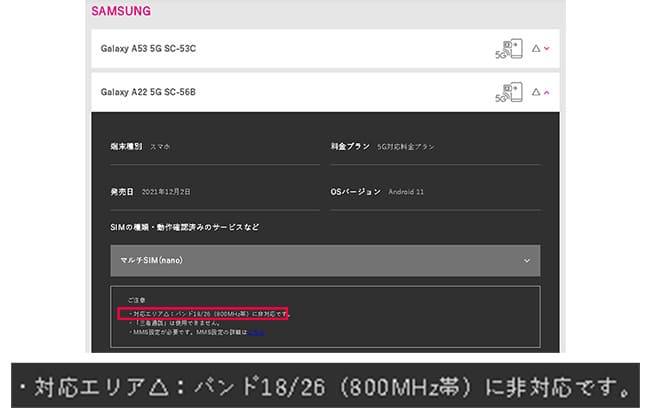
Task: Select the Galaxy A22 5G SC-56B title
Action: (148, 92)
